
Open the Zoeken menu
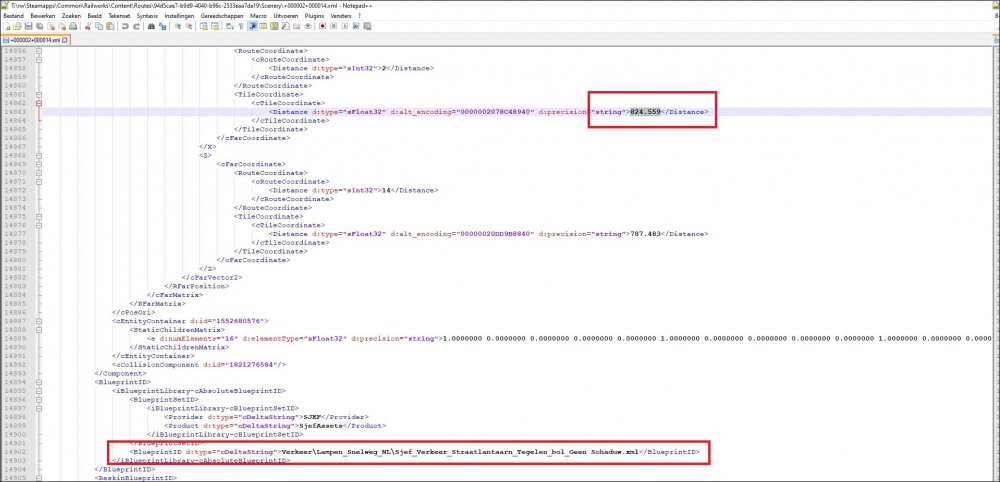(69, 16)
